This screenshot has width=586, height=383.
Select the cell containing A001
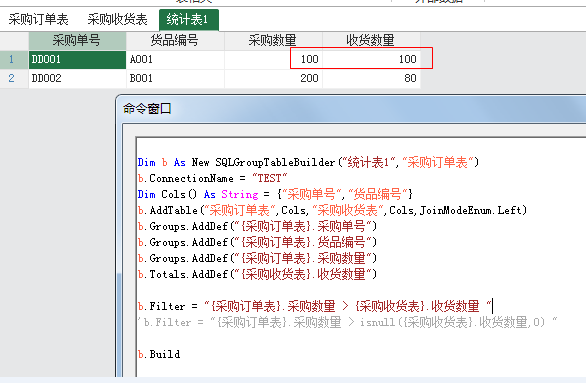tap(175, 59)
